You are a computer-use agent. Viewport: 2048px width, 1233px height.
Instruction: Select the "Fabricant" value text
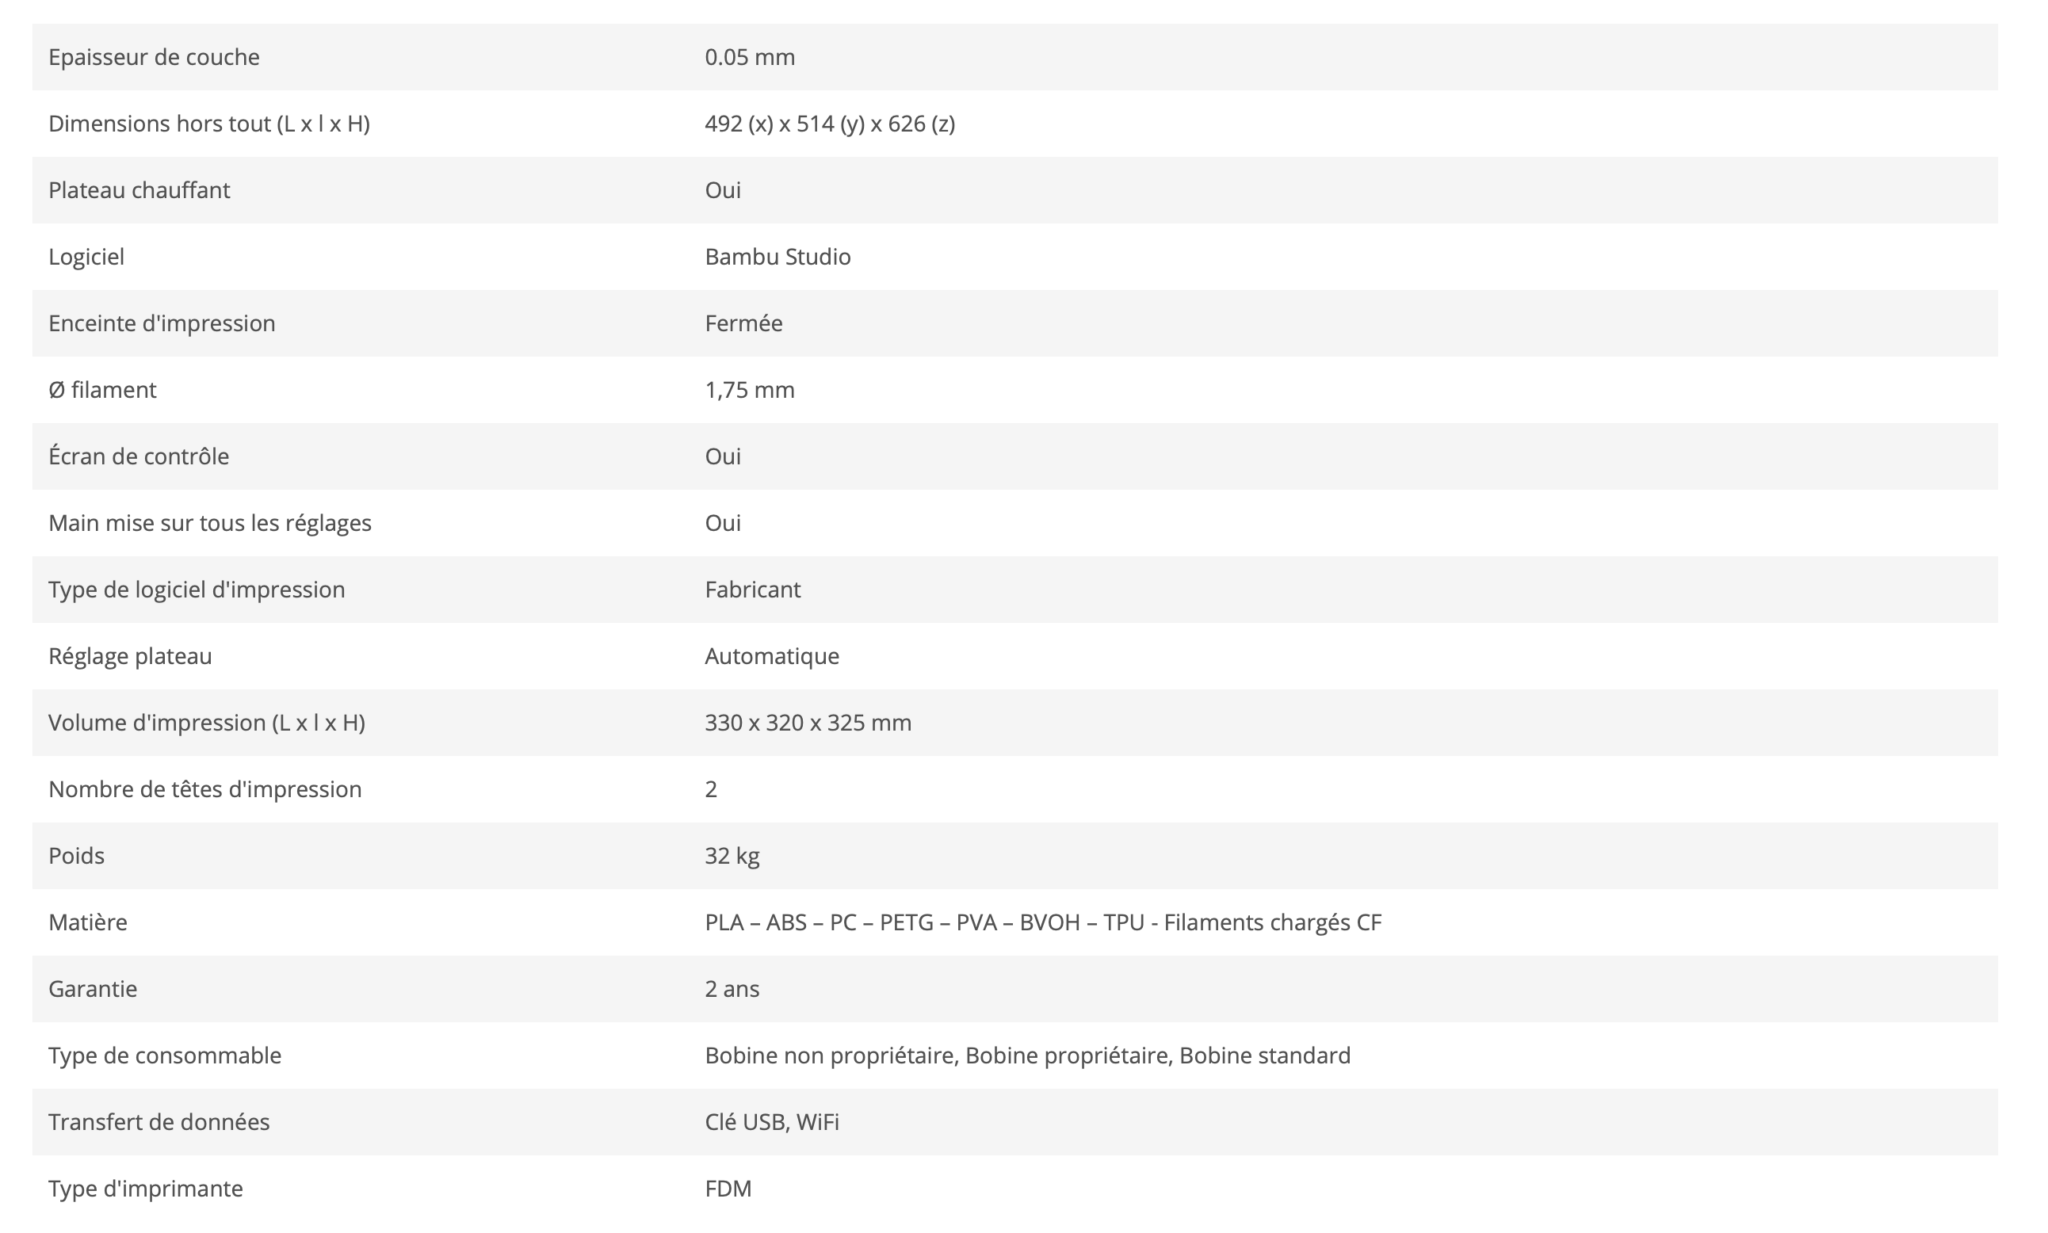pyautogui.click(x=752, y=590)
